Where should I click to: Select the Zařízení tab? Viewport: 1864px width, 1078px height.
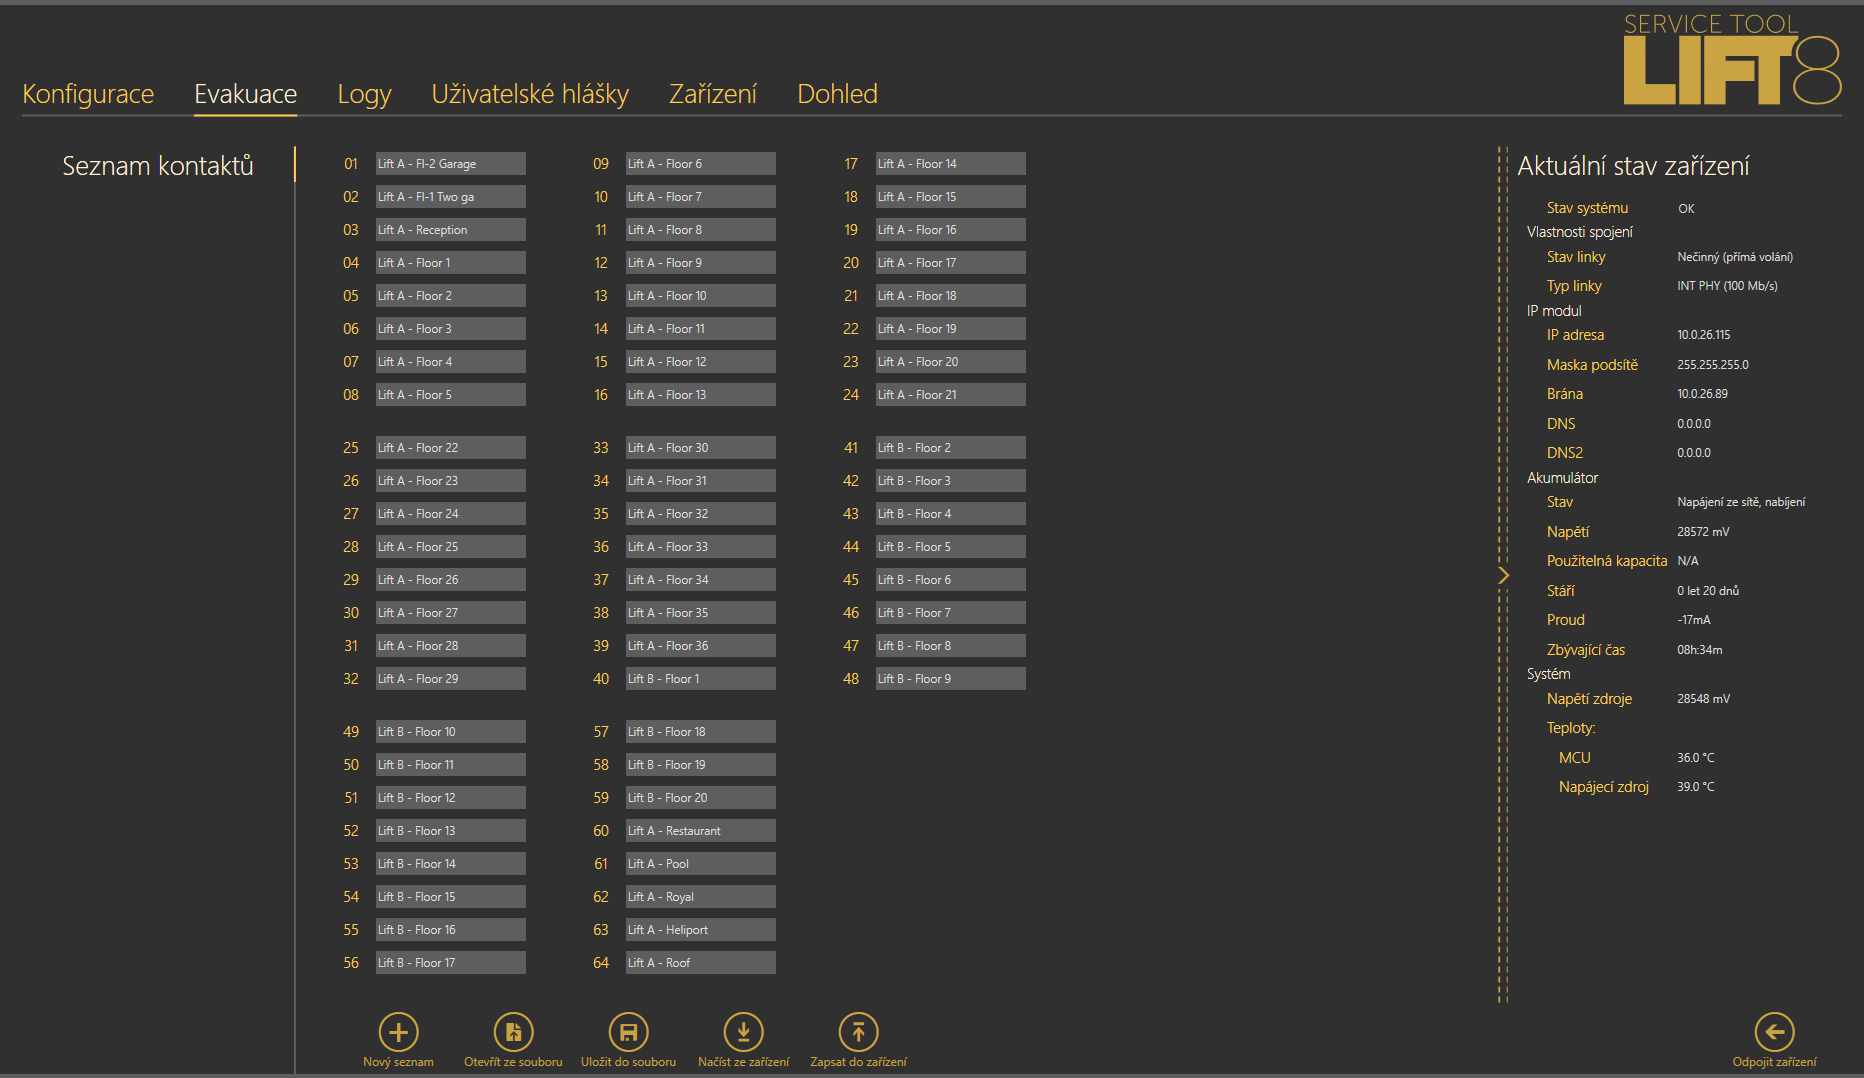[712, 94]
